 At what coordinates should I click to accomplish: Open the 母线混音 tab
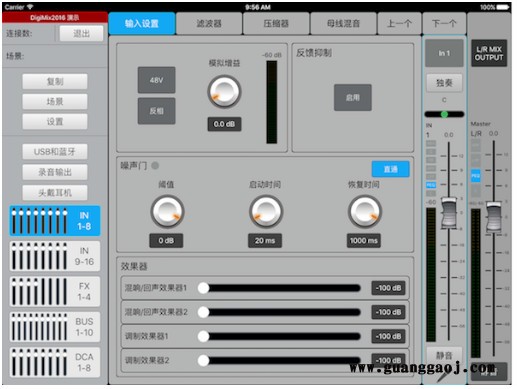[343, 23]
